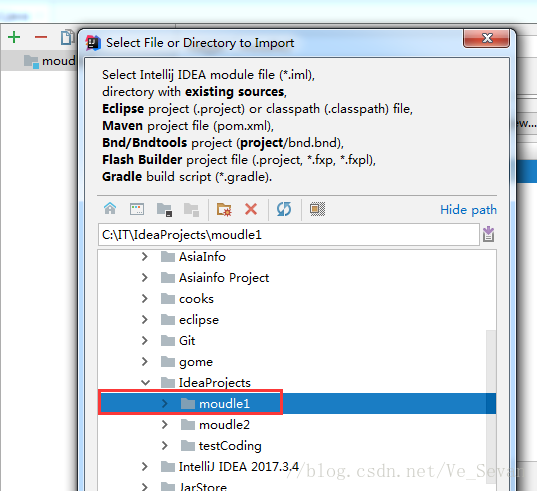
Task: Click the Refresh icon in toolbar
Action: (x=284, y=209)
